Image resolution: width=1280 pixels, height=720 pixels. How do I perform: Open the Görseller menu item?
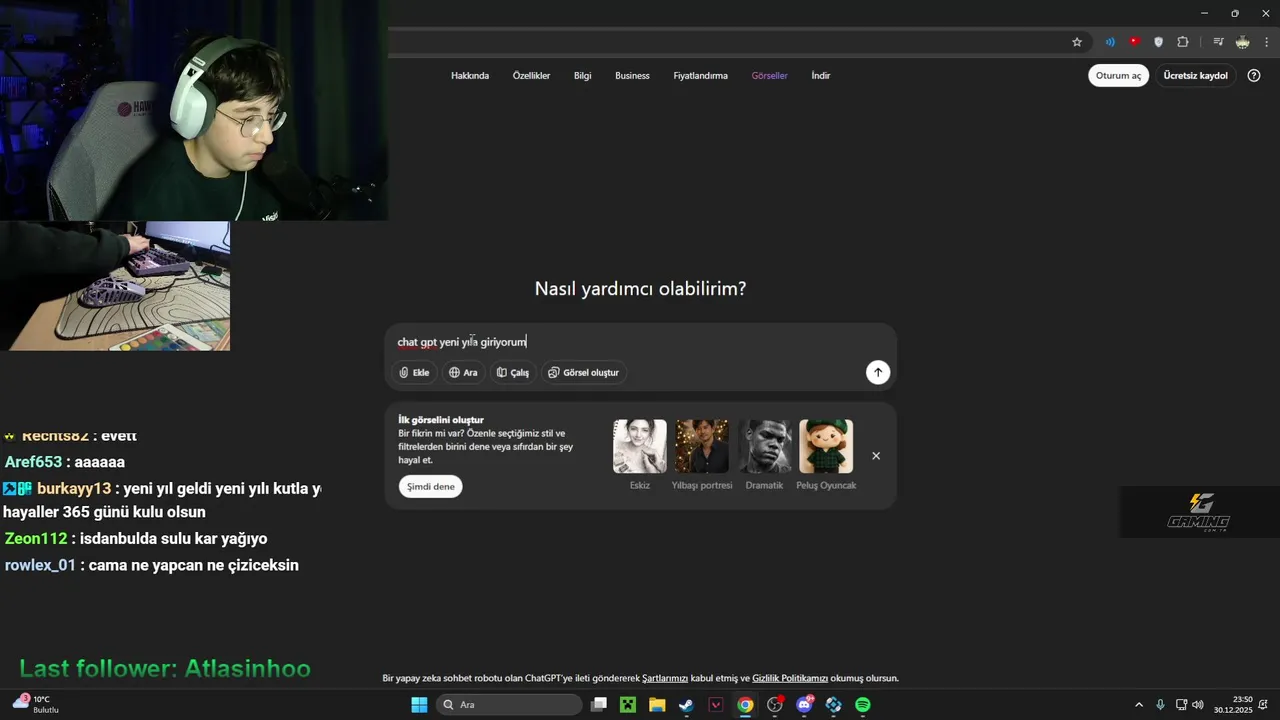coord(770,76)
